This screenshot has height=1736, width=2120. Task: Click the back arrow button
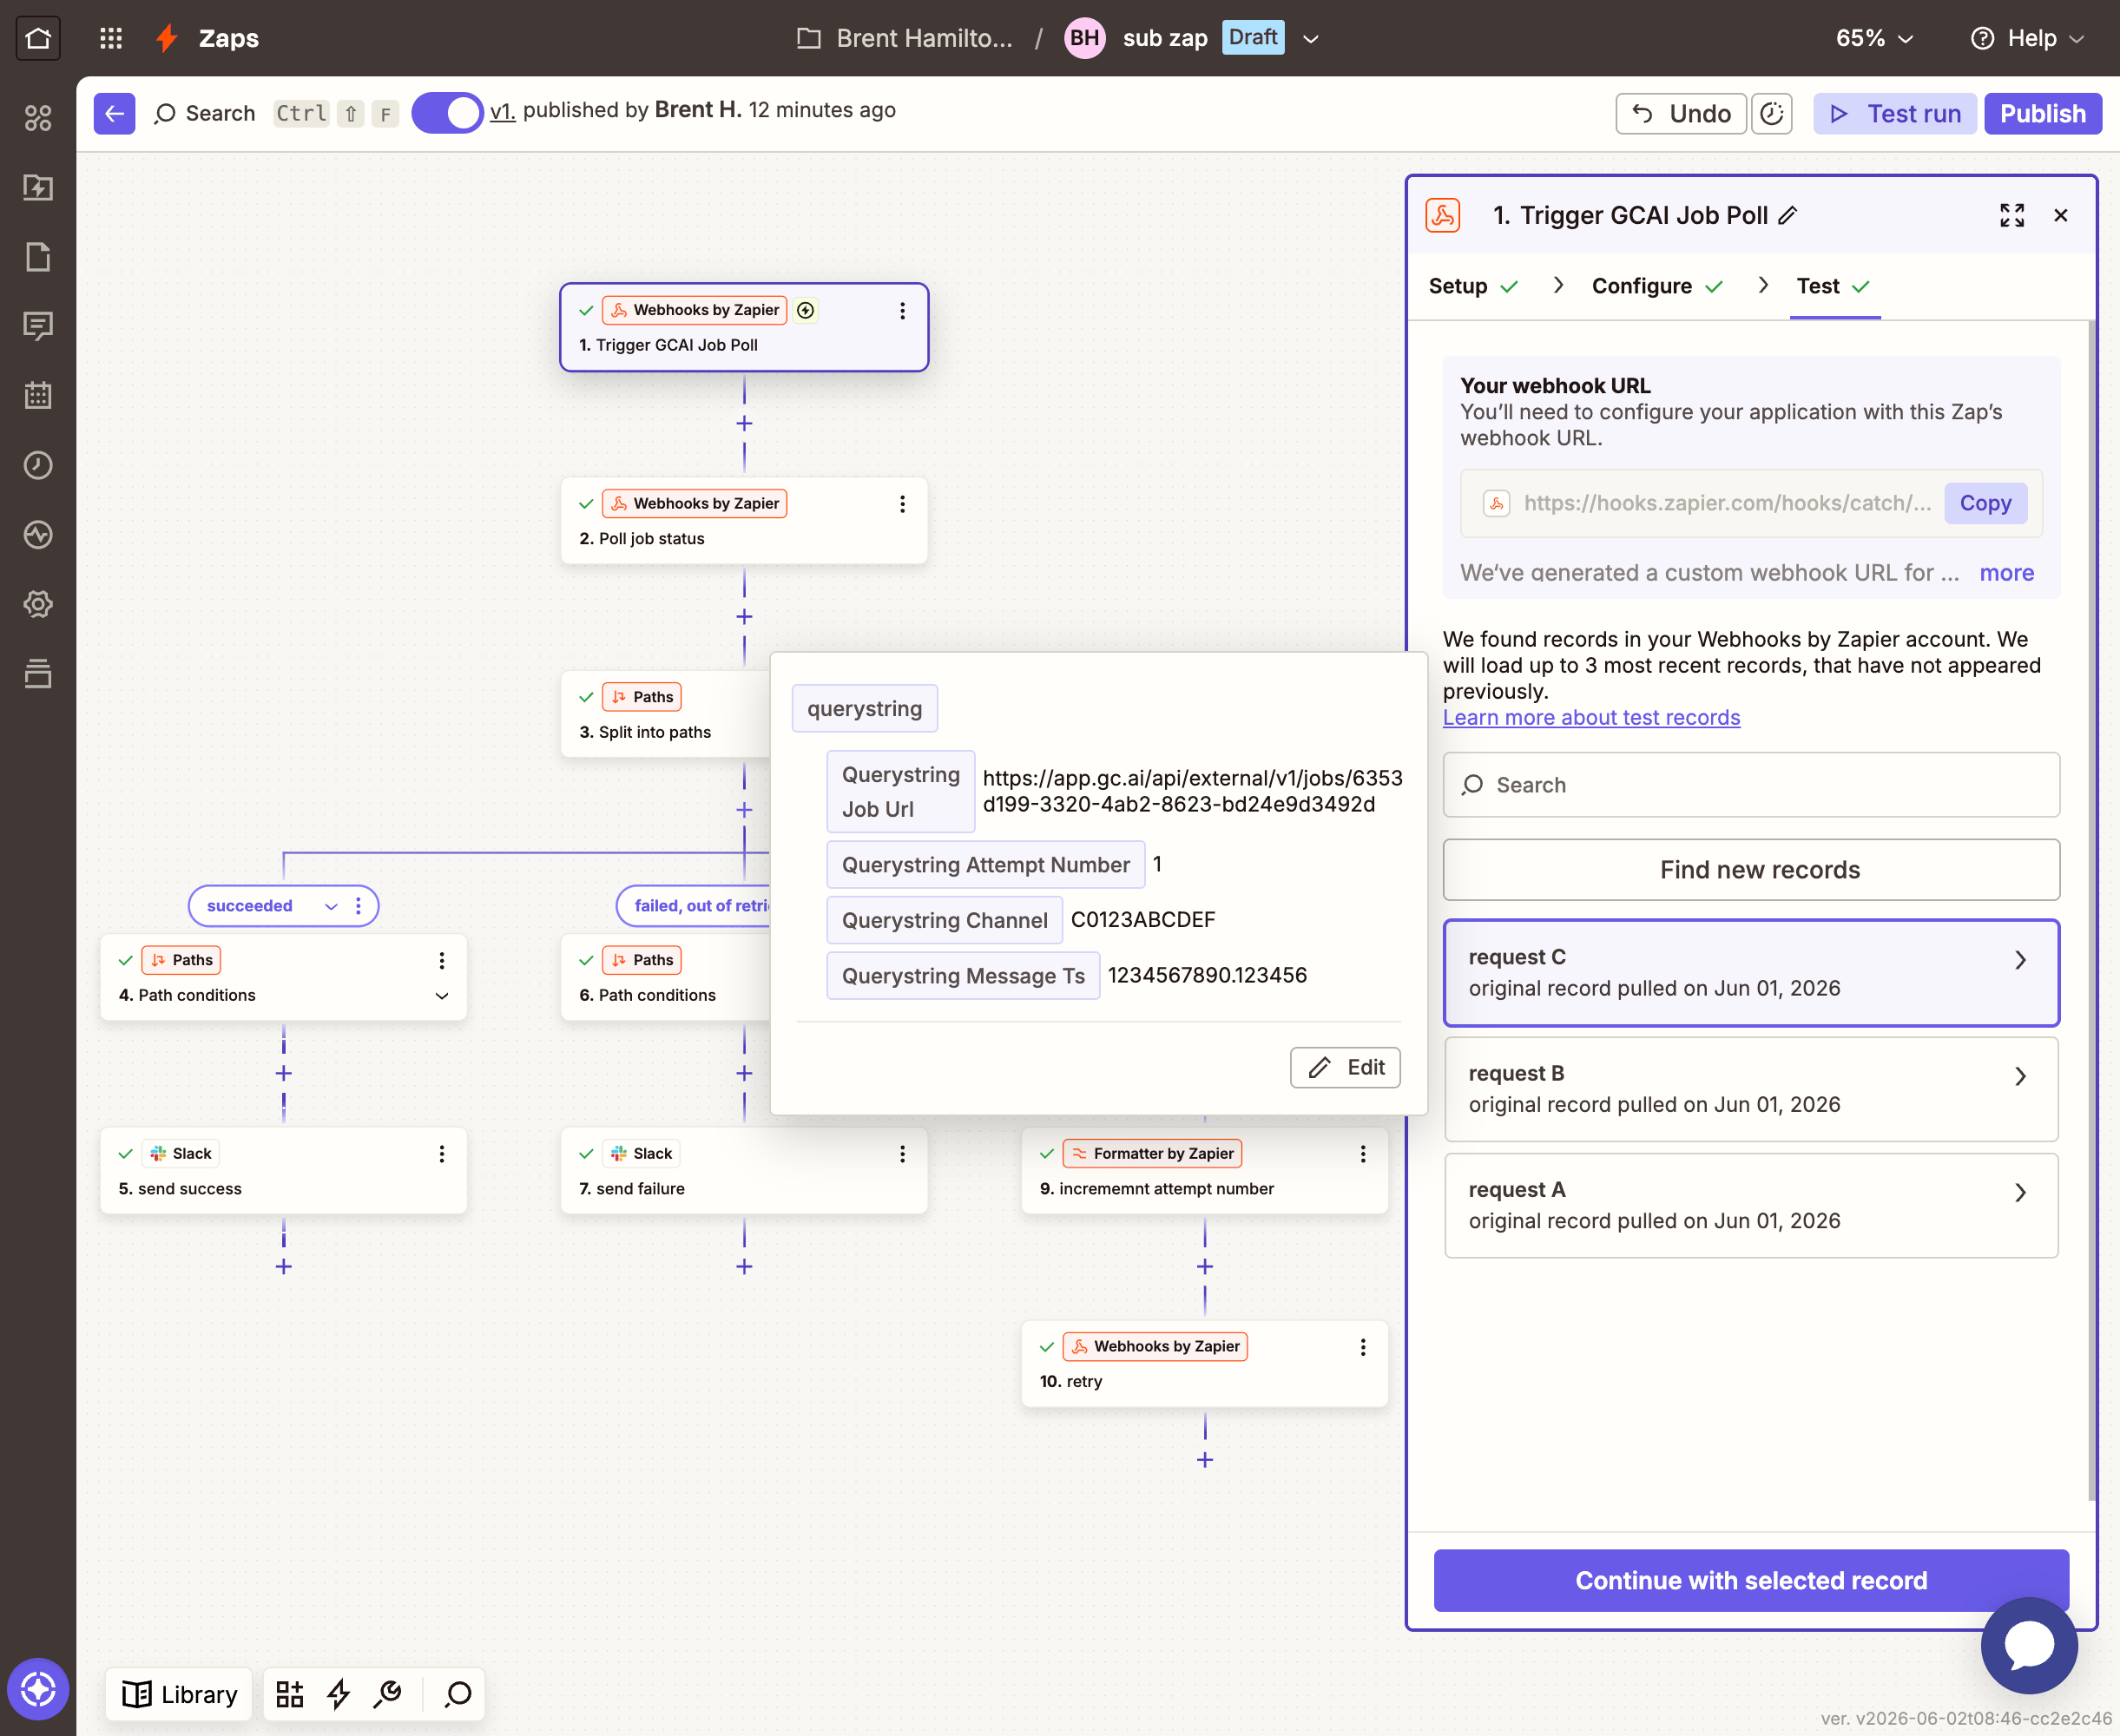pyautogui.click(x=115, y=113)
